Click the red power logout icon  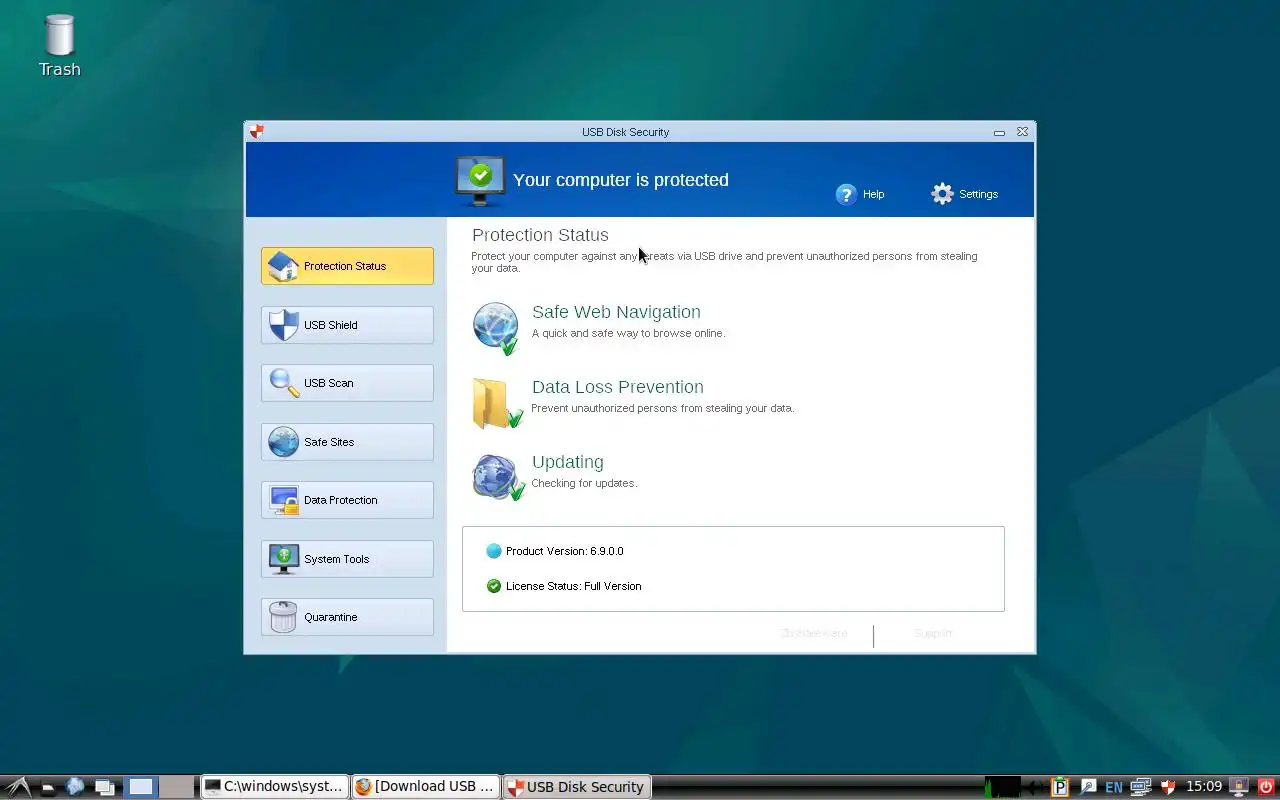click(x=1266, y=787)
